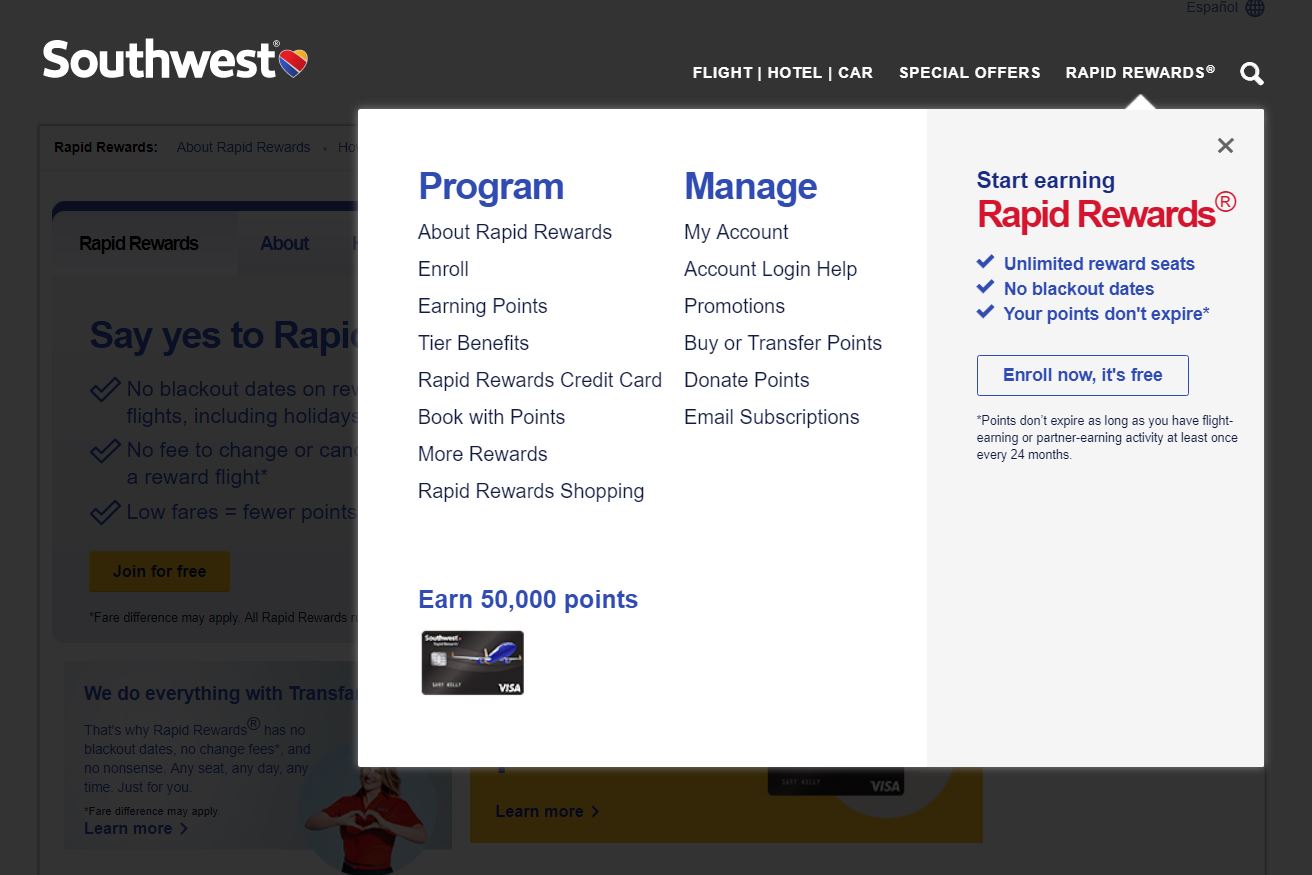Screen dimensions: 1312x875
Task: Click the globe icon next to Español
Action: tap(1255, 8)
